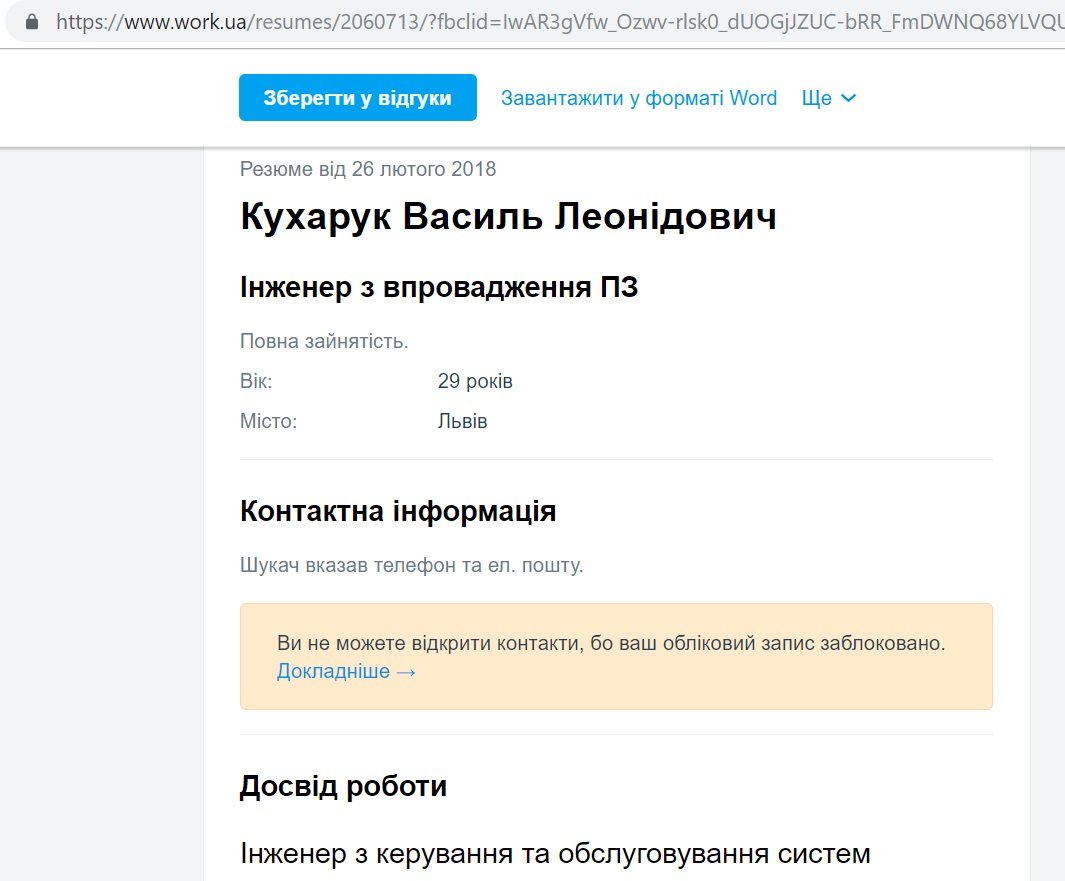Click the blocked account warning message text

(x=610, y=643)
